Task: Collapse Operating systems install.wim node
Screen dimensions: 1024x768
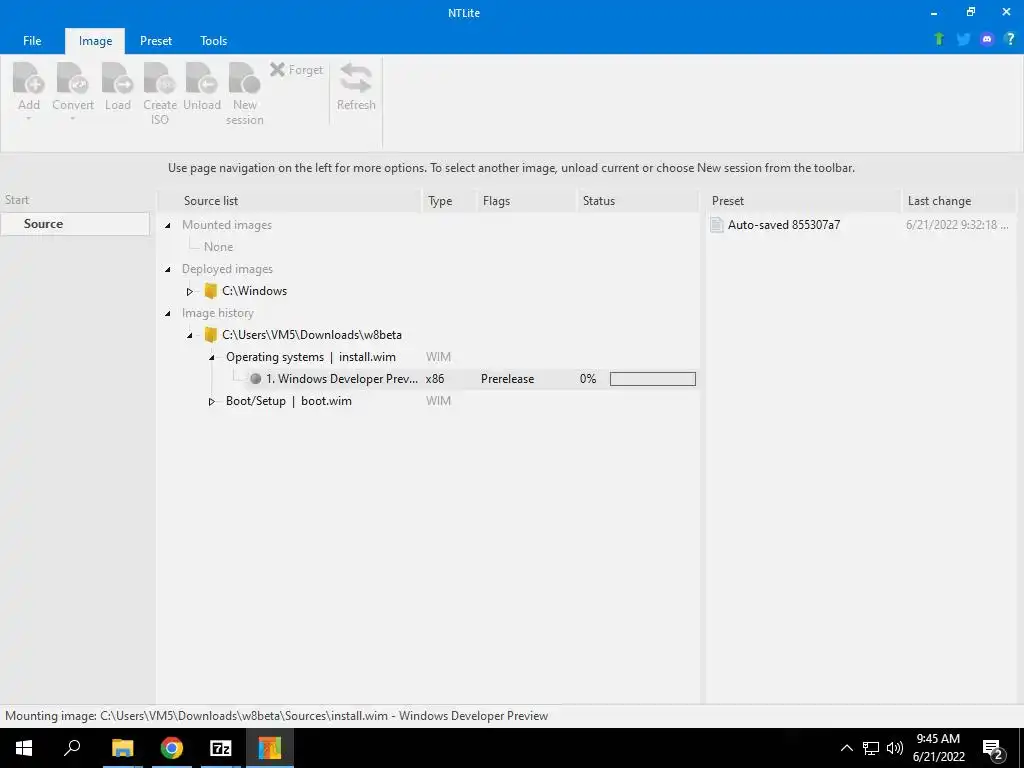Action: pos(212,357)
